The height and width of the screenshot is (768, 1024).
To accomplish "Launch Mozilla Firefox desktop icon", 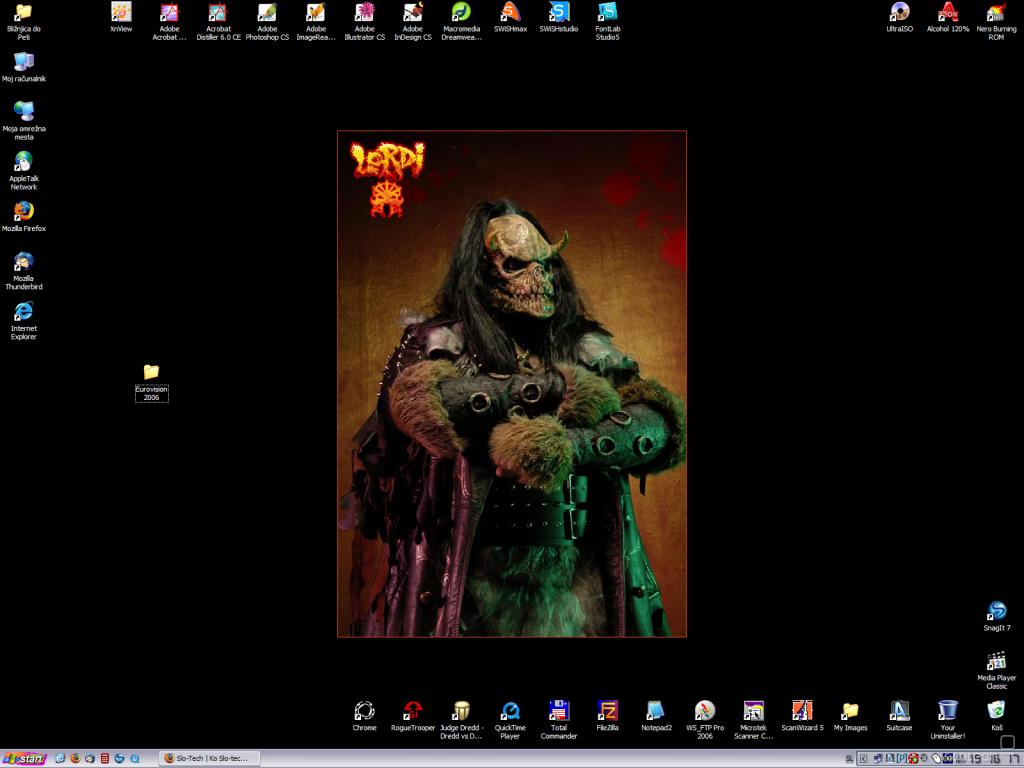I will (x=24, y=217).
